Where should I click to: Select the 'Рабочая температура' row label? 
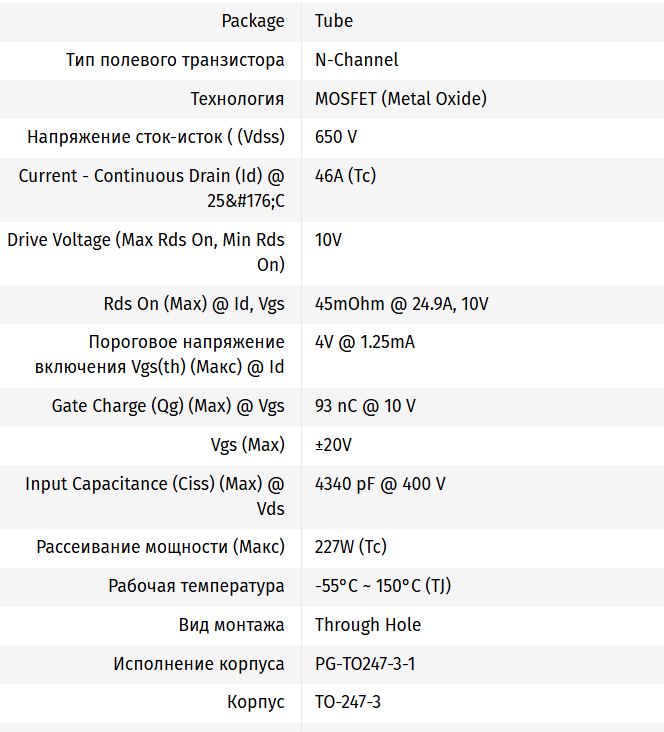196,586
